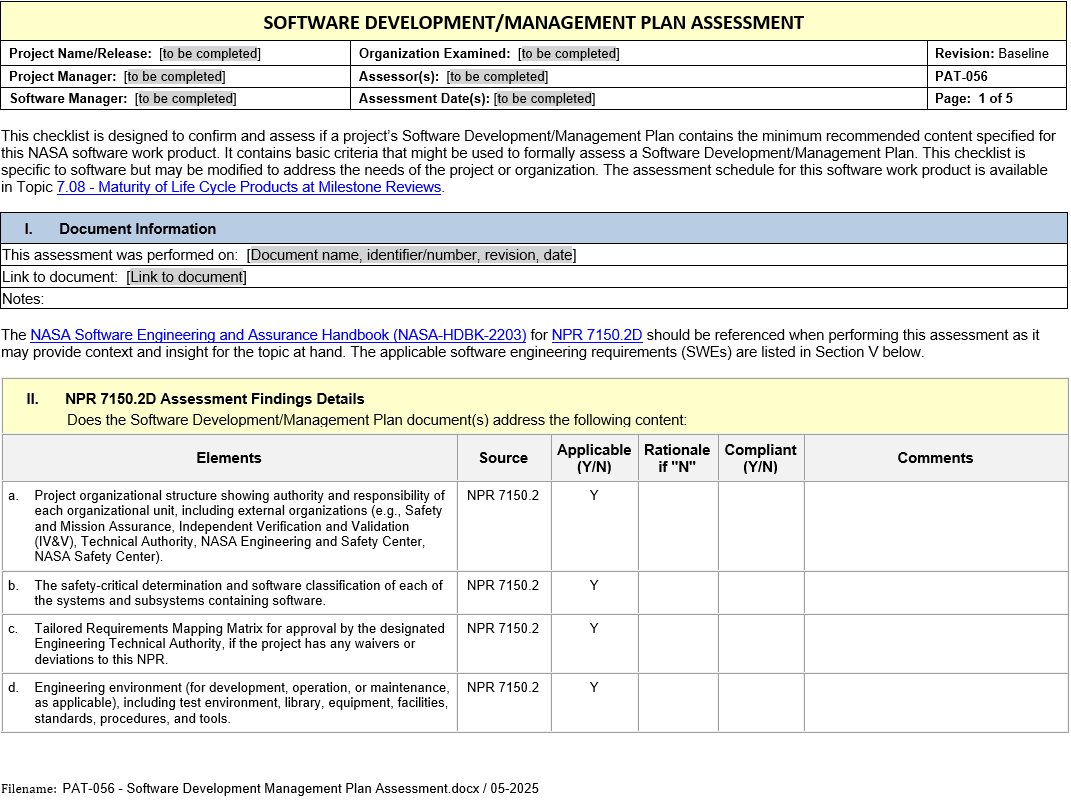1071x800 pixels.
Task: Follow the NPR 7150.2D hyperlink
Action: [596, 335]
